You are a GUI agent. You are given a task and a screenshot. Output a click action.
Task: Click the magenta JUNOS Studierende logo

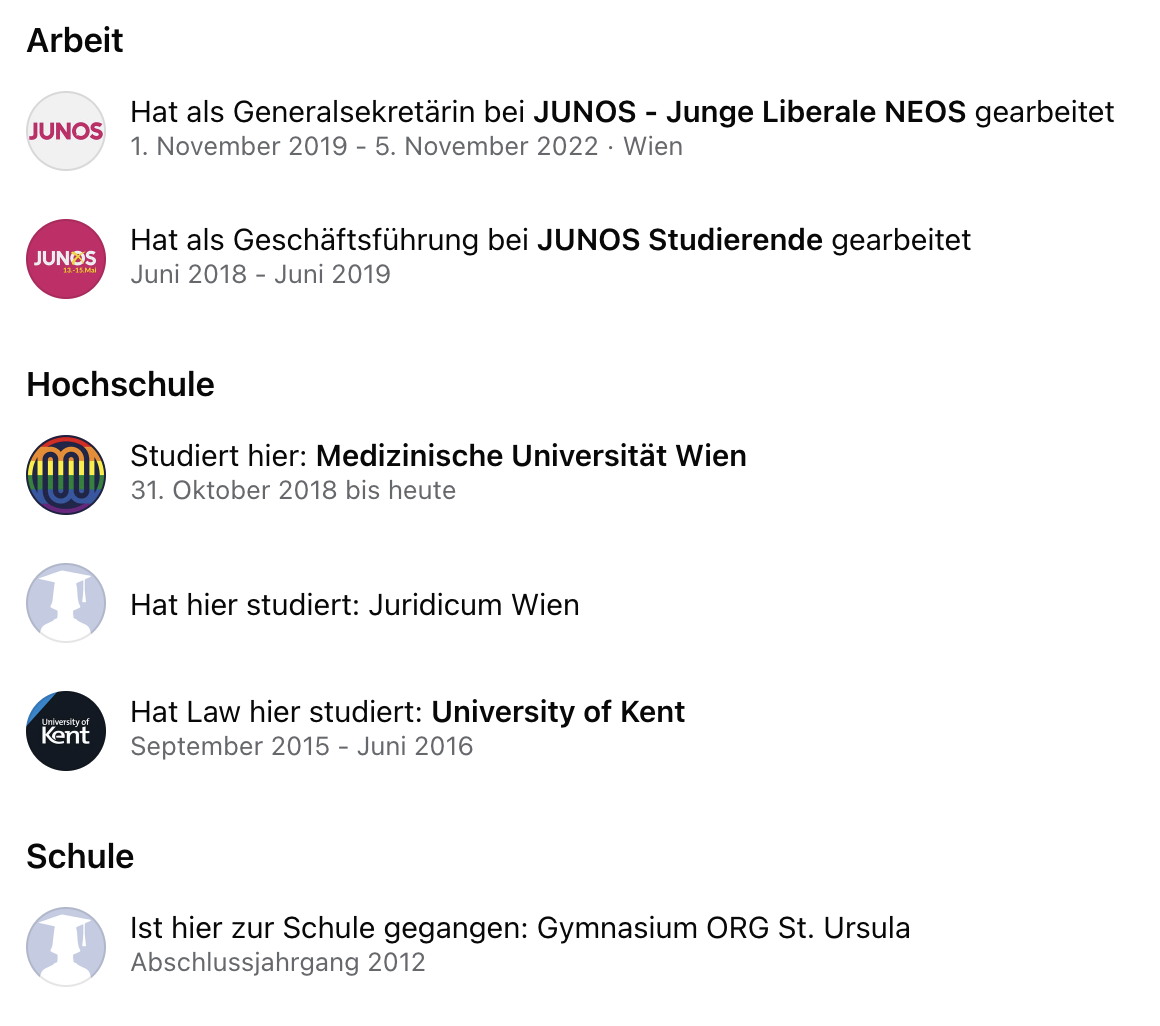[66, 259]
